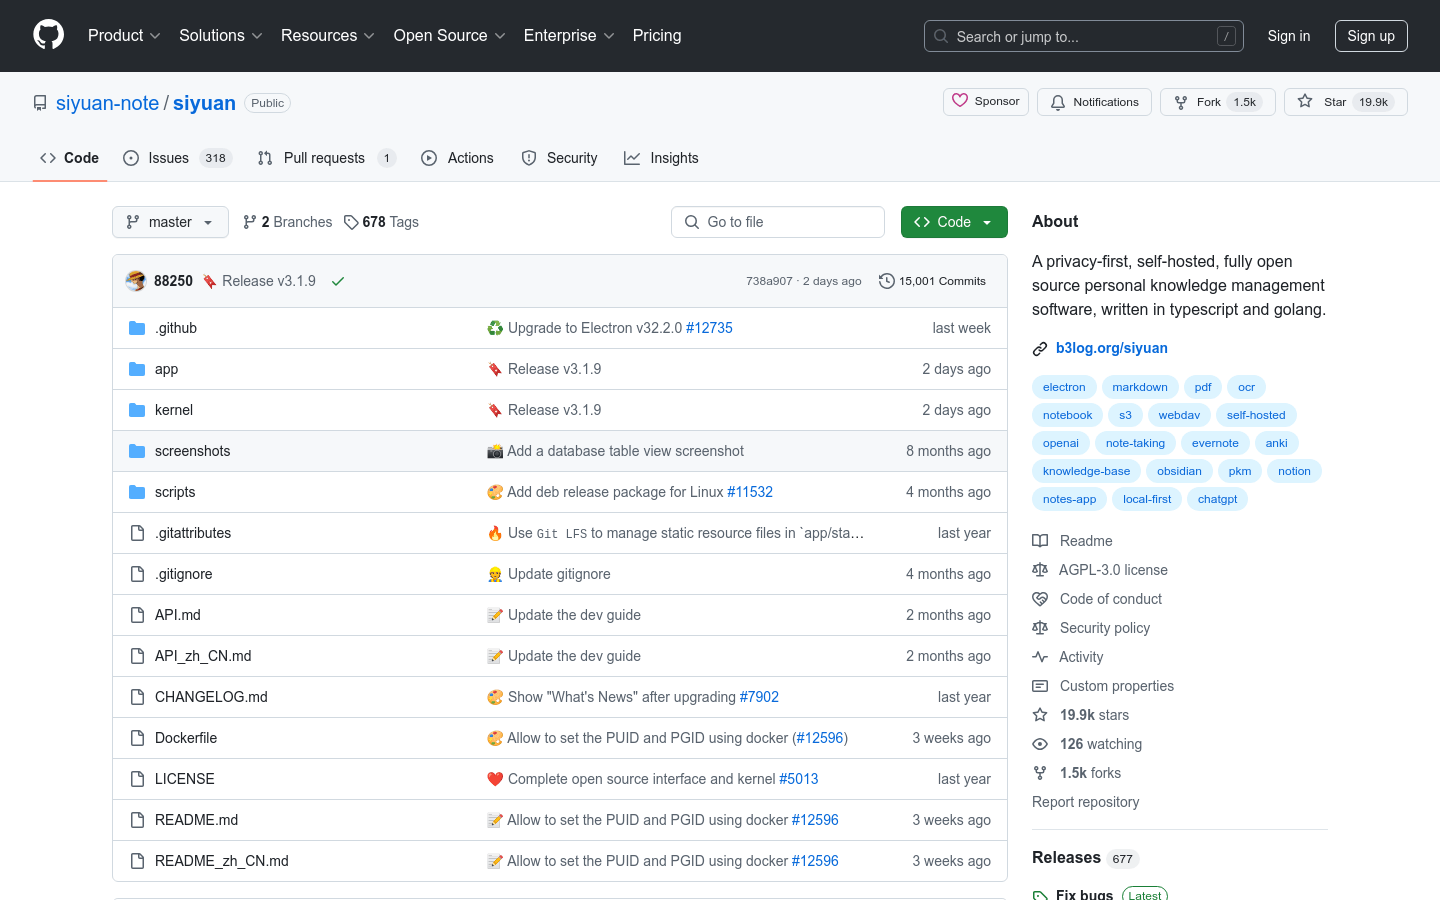View the 15,001 Commits history

pos(932,281)
